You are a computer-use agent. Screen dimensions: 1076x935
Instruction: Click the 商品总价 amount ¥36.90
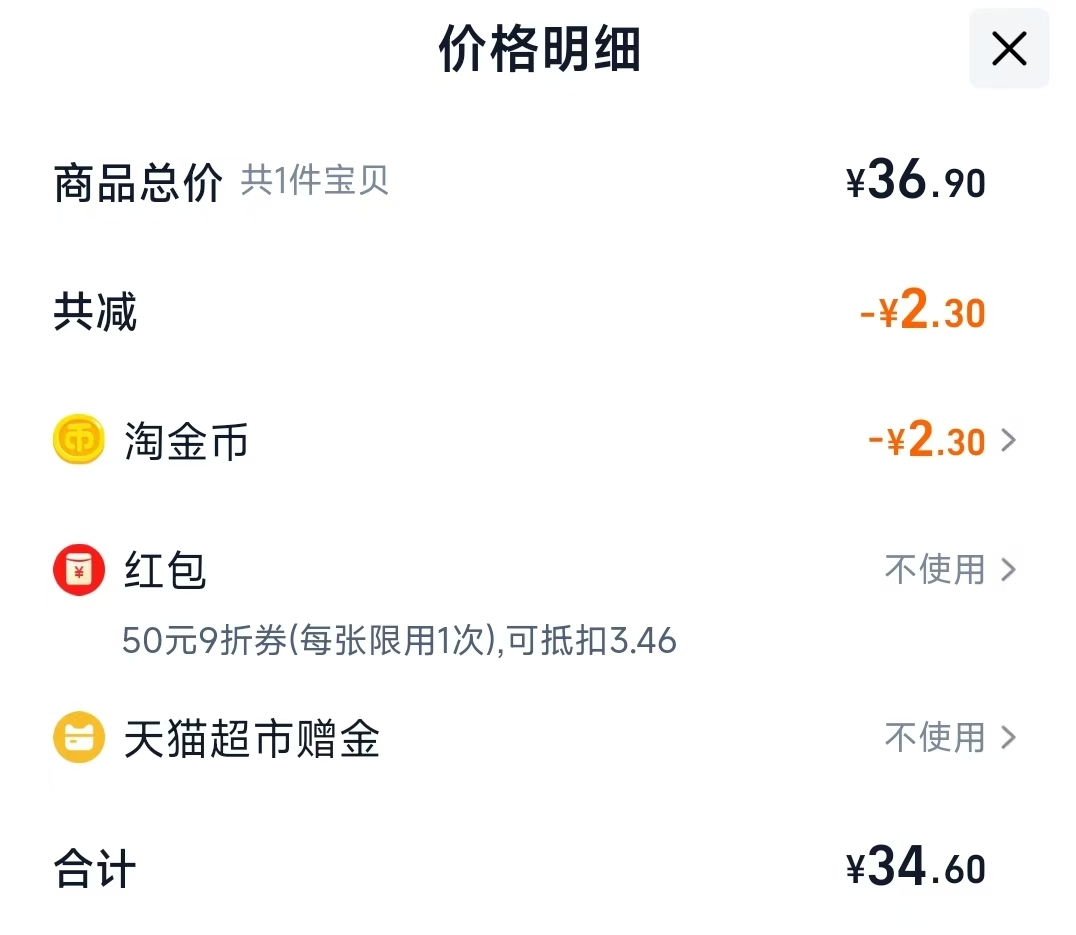913,180
